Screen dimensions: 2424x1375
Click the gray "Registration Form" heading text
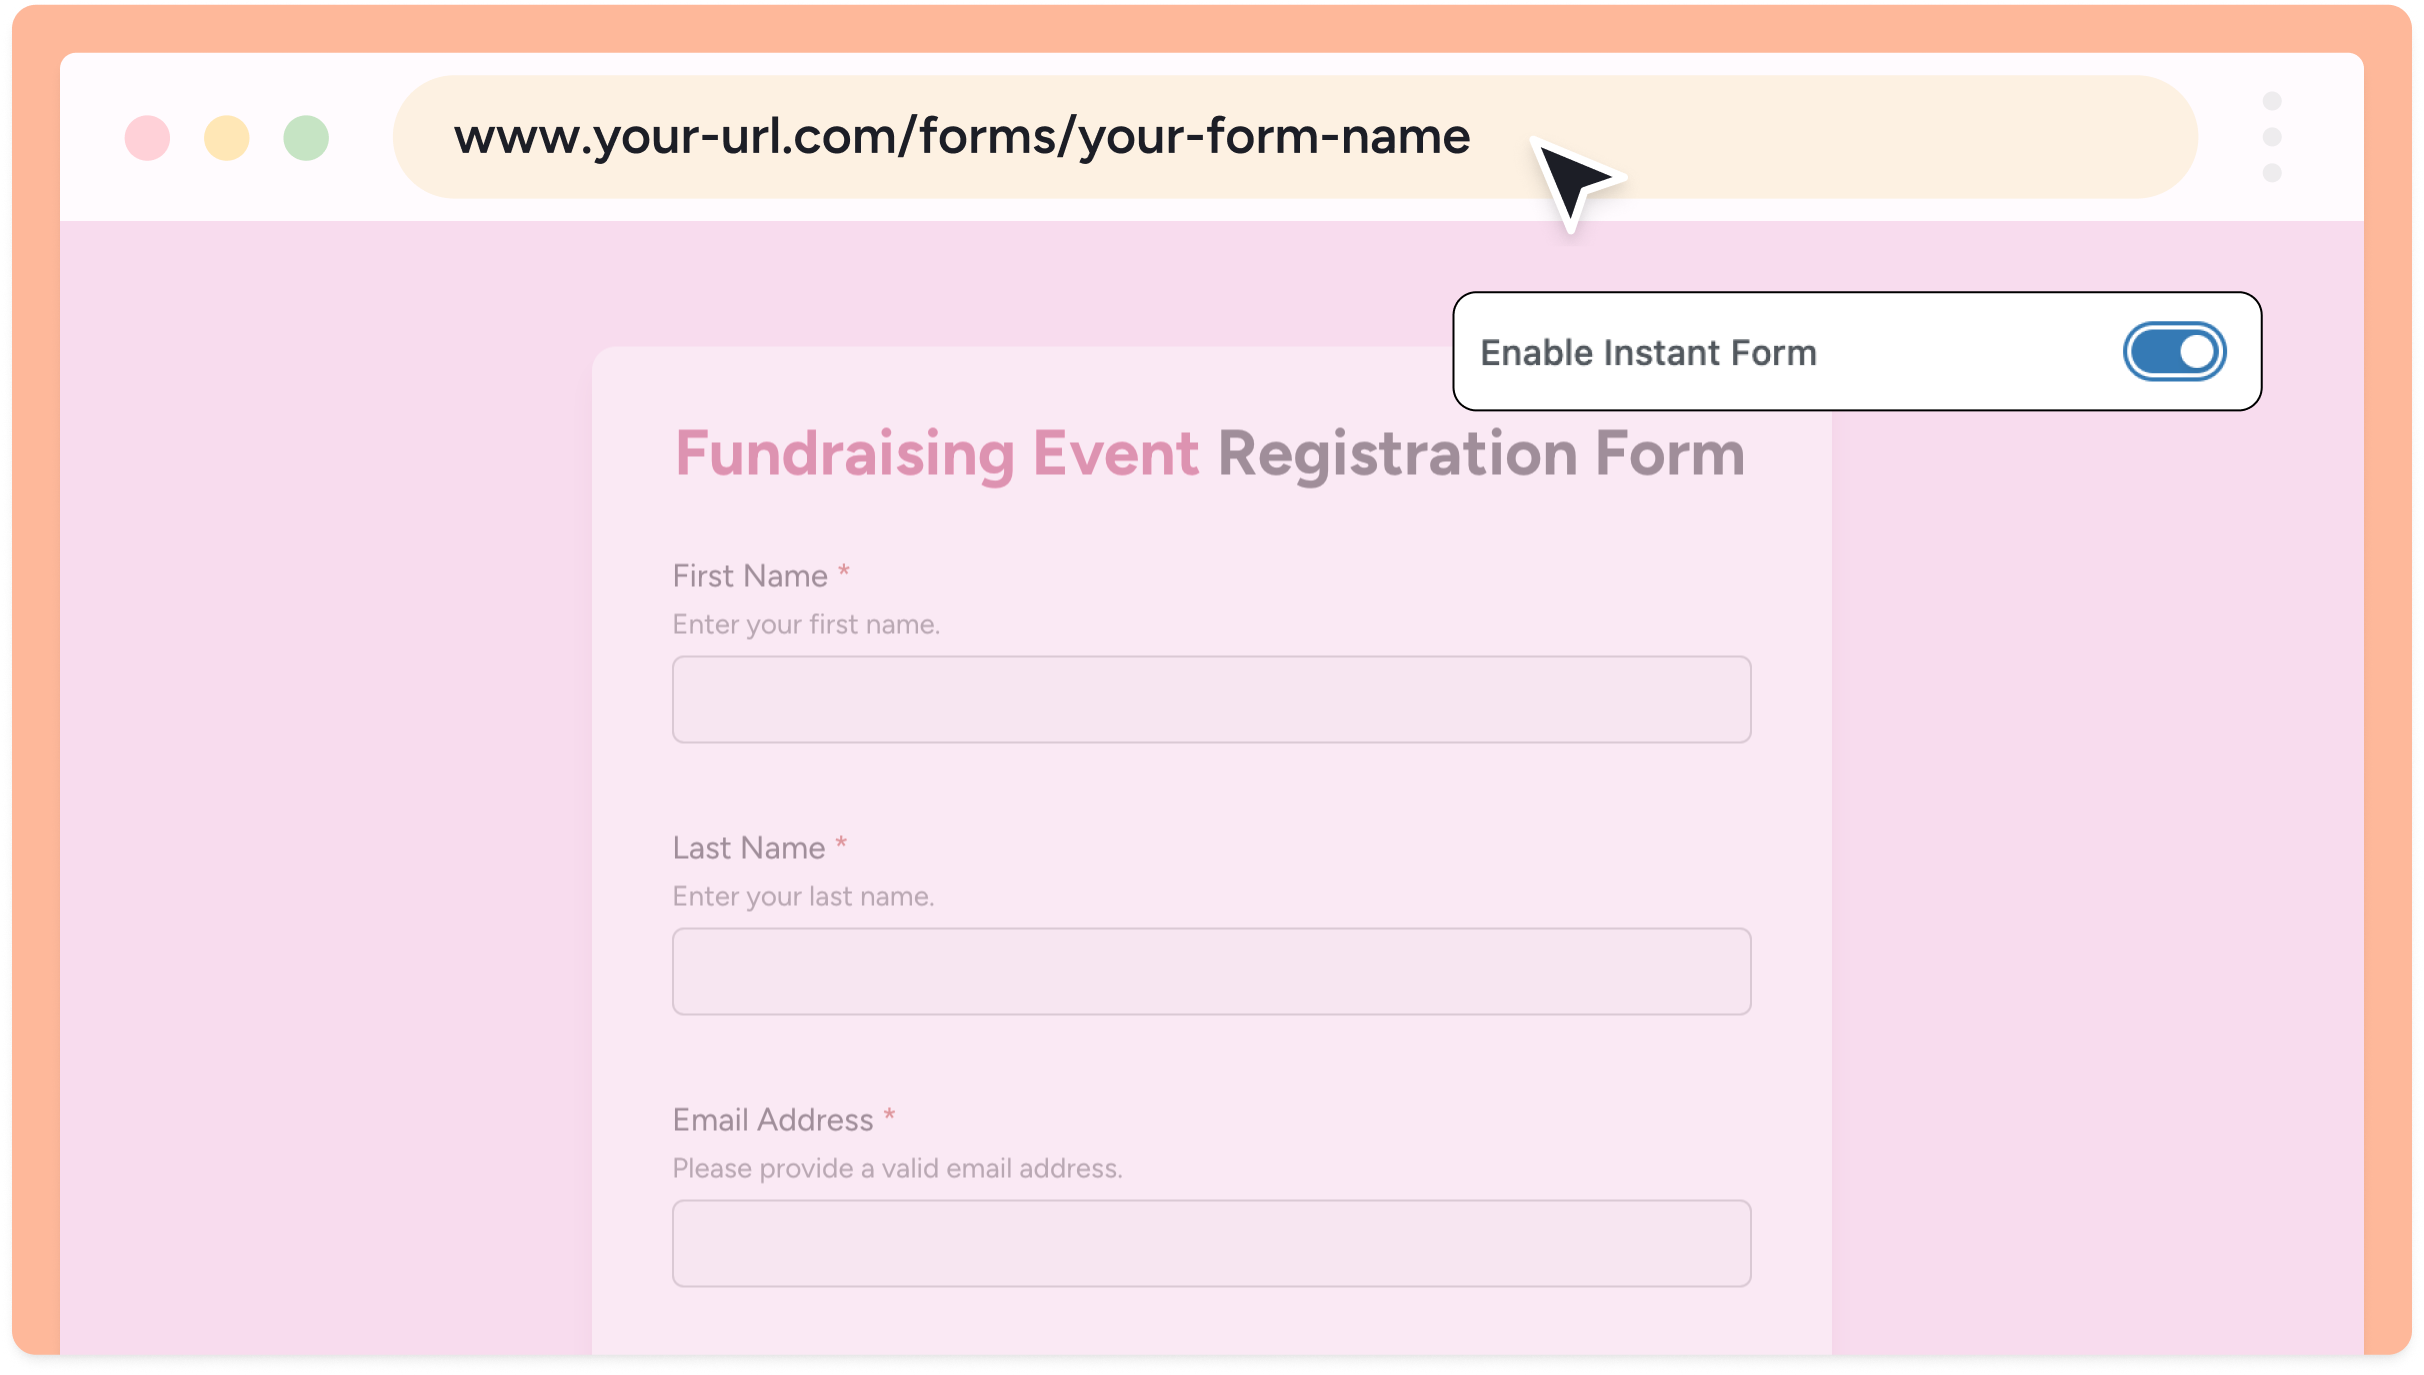[x=1481, y=454]
